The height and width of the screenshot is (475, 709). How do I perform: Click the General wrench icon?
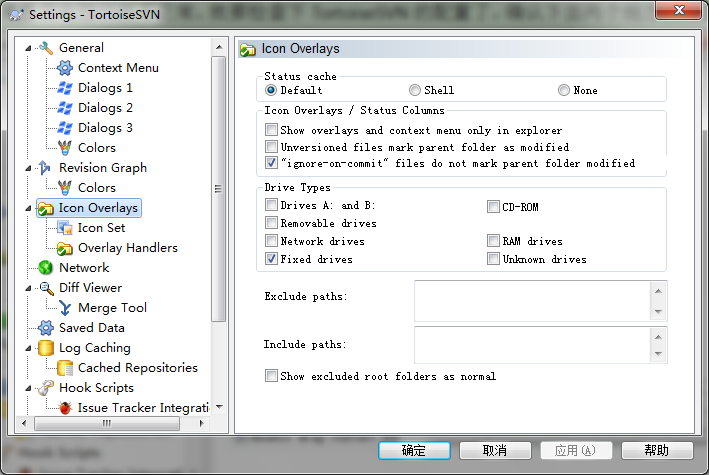coord(46,48)
